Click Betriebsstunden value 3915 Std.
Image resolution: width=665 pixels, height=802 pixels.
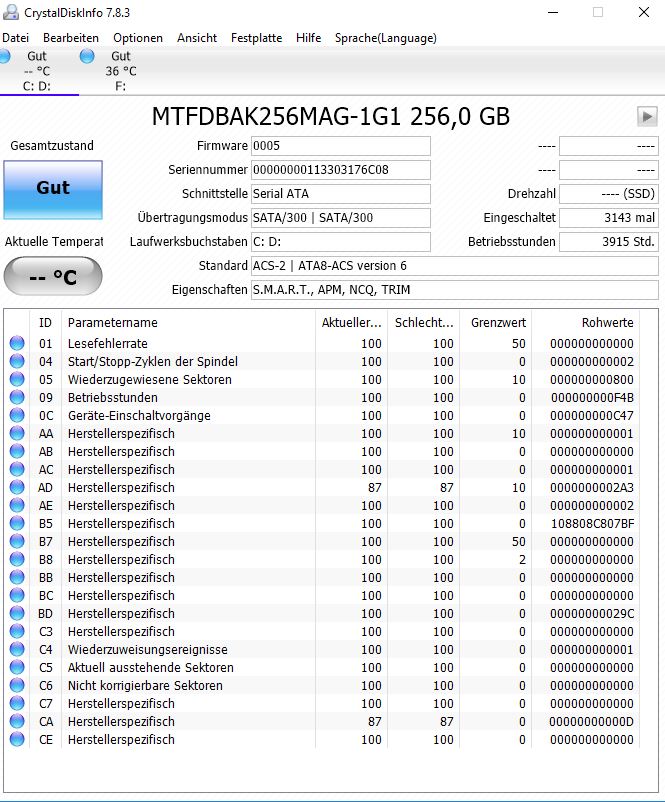click(609, 242)
